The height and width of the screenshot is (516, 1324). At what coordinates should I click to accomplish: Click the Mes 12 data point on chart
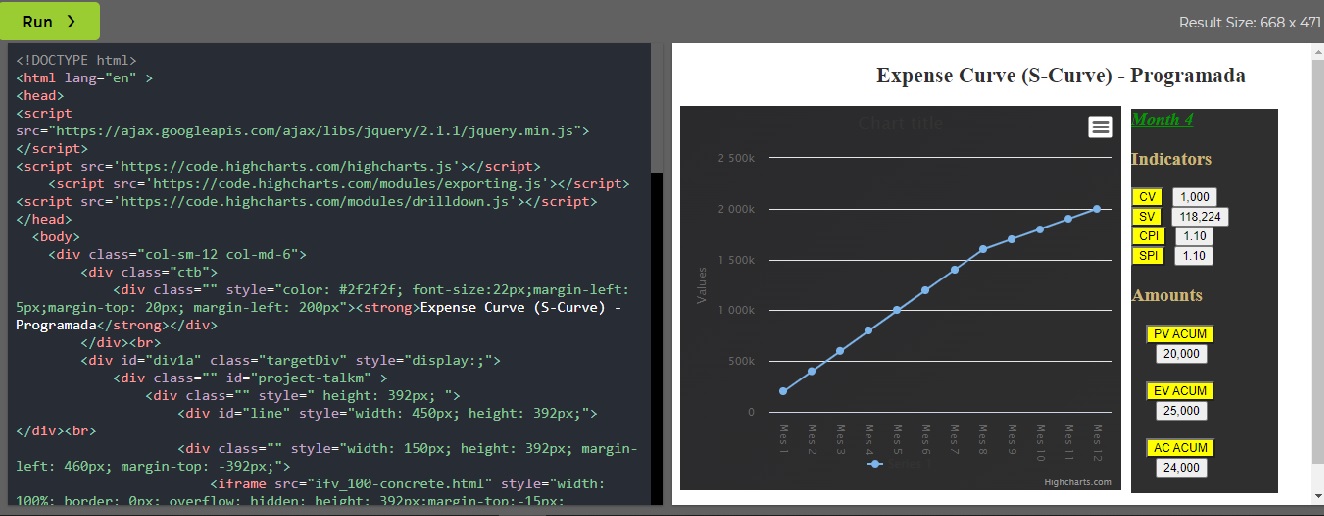[x=1097, y=209]
